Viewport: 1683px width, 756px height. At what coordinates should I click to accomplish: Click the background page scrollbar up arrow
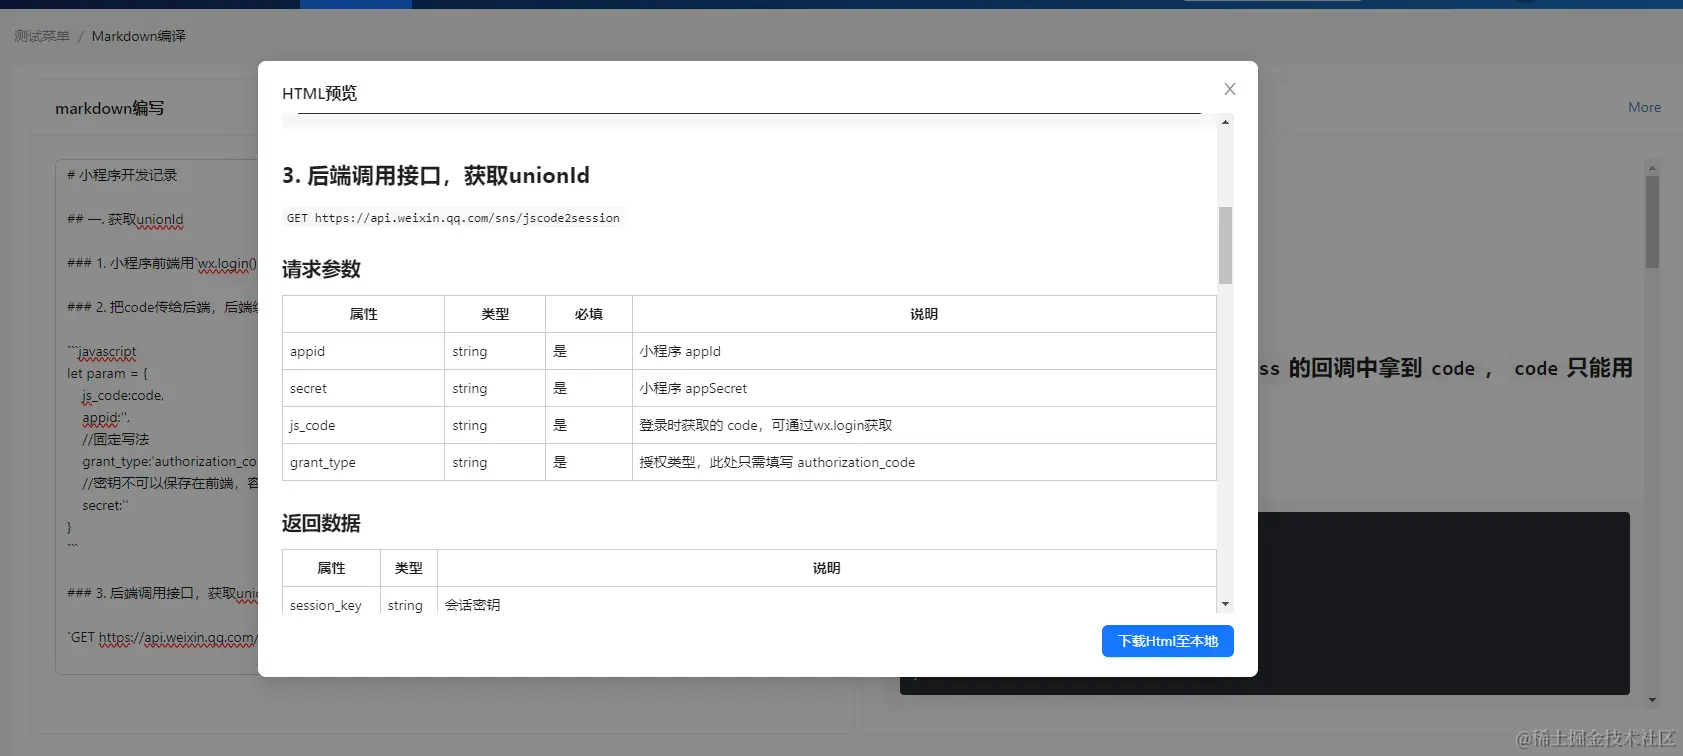(1652, 168)
